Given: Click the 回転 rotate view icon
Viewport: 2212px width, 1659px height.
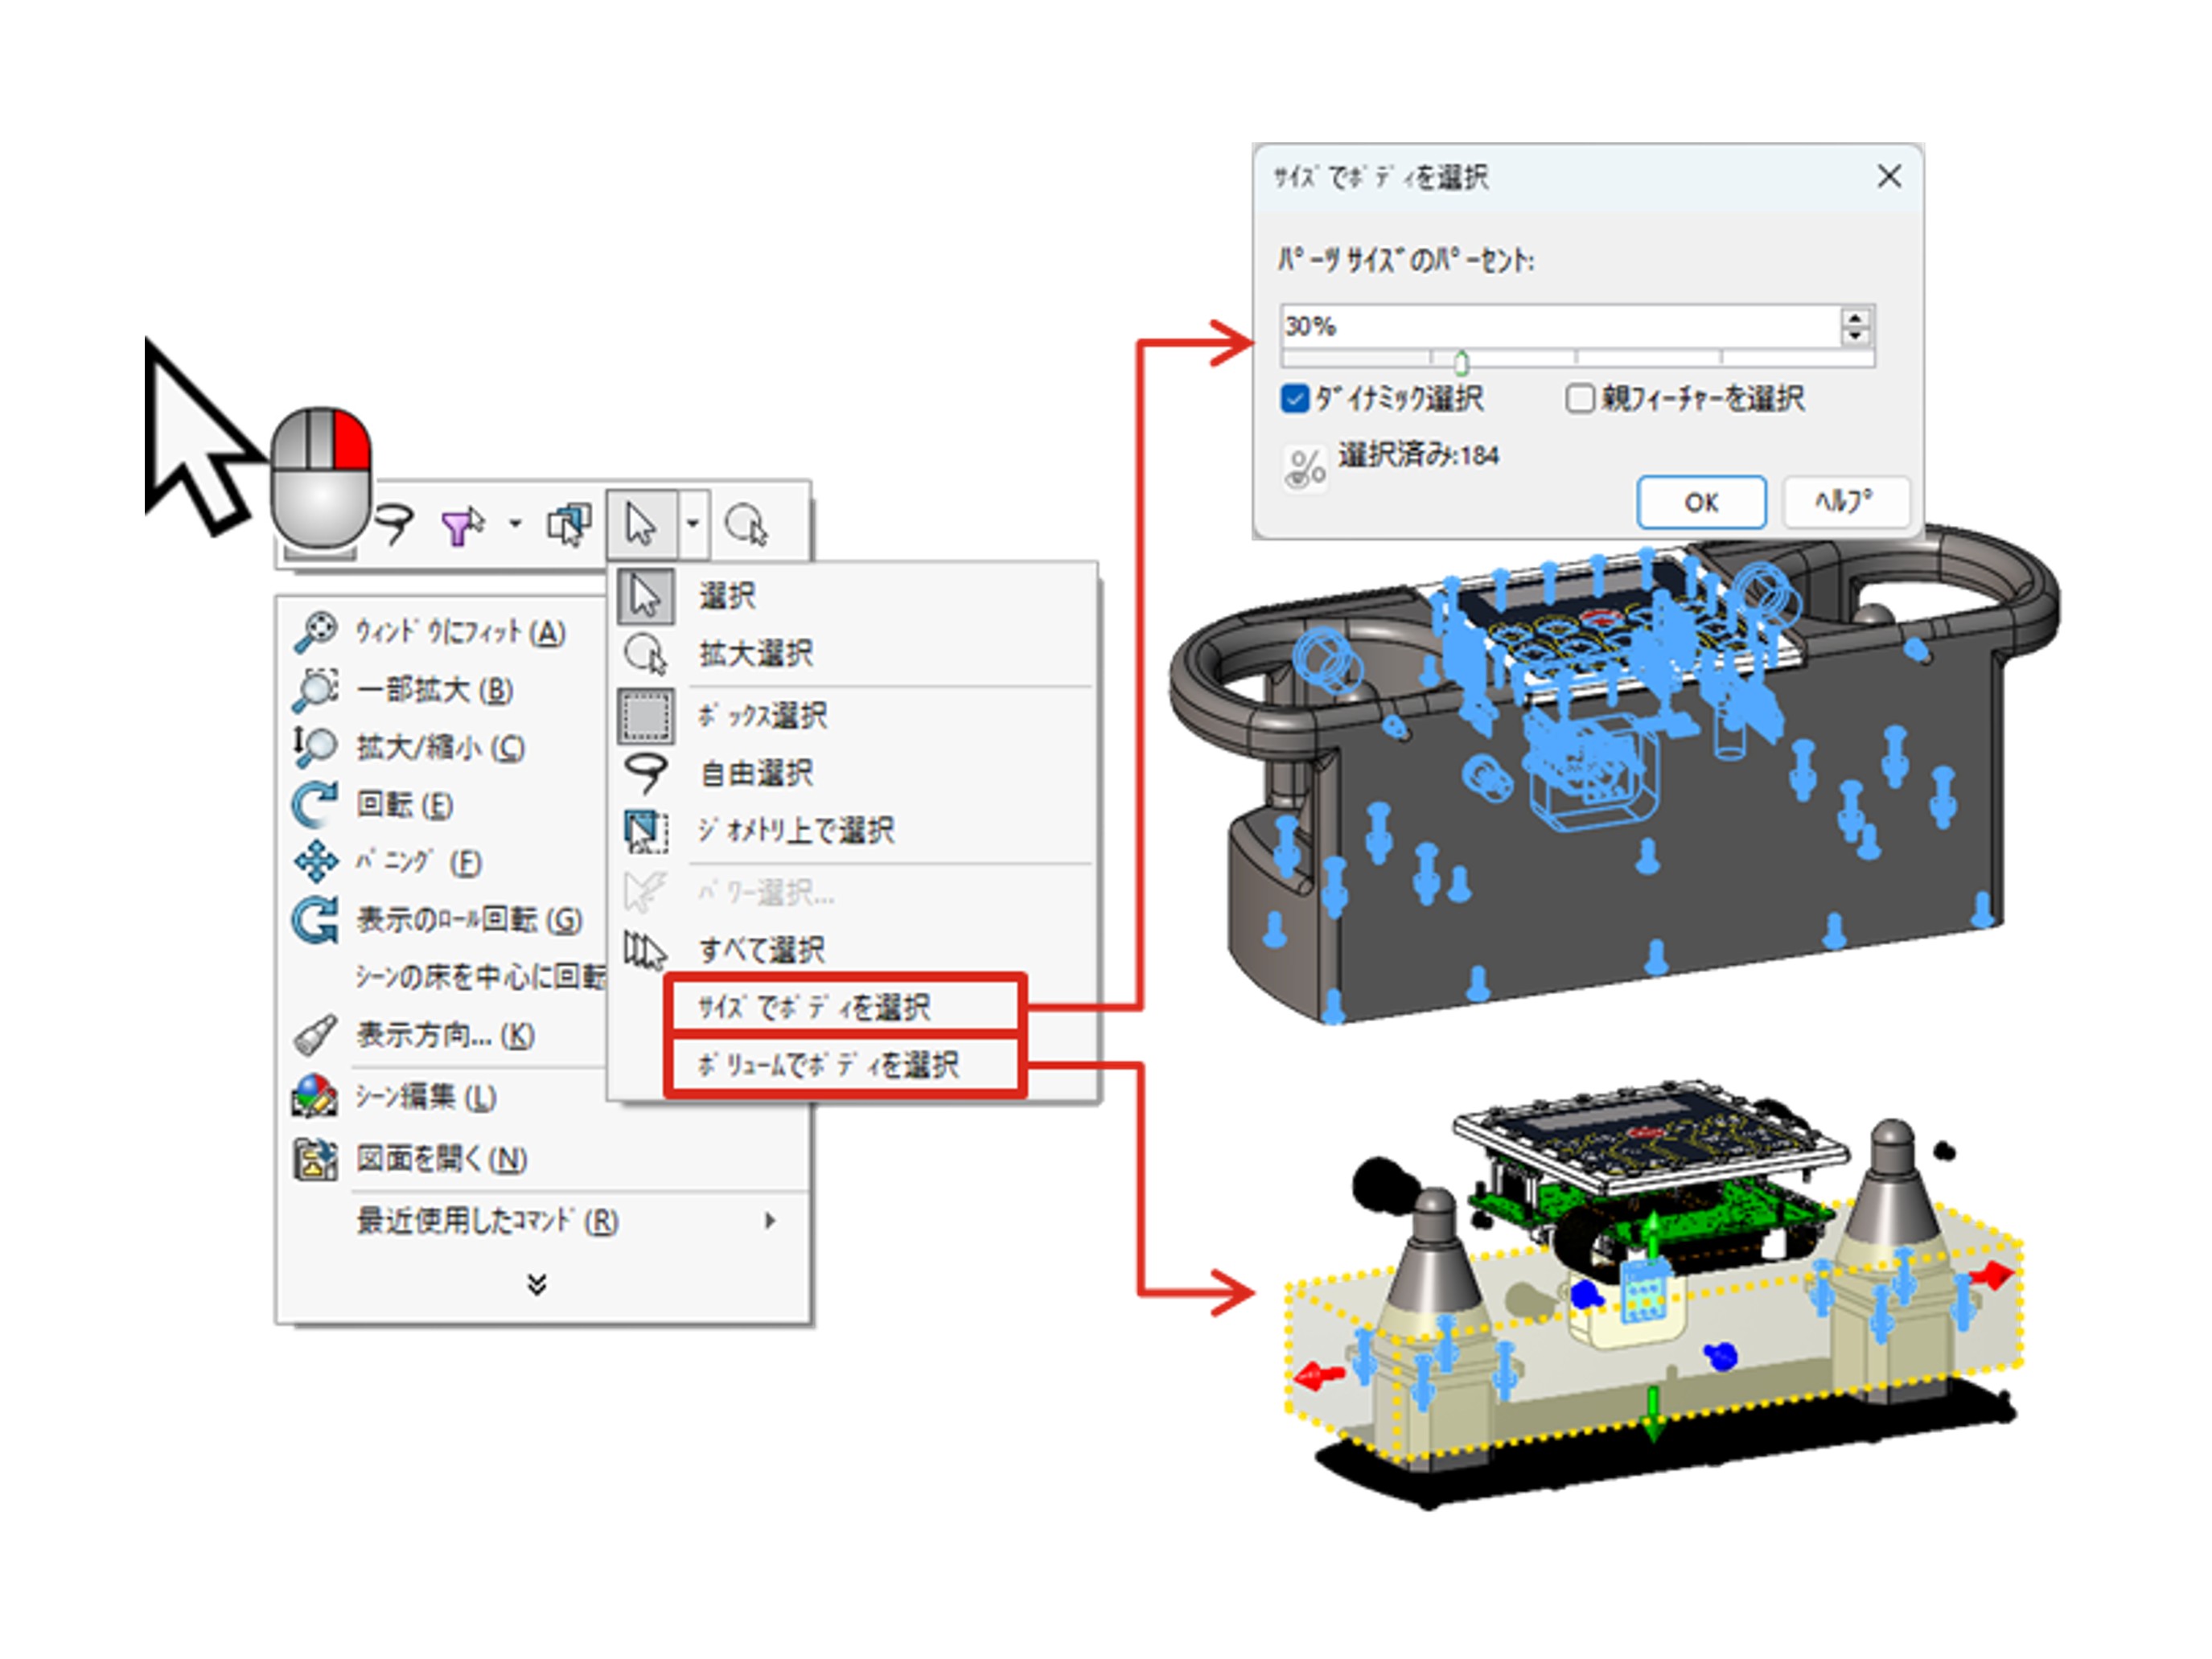Looking at the screenshot, I should pyautogui.click(x=315, y=805).
